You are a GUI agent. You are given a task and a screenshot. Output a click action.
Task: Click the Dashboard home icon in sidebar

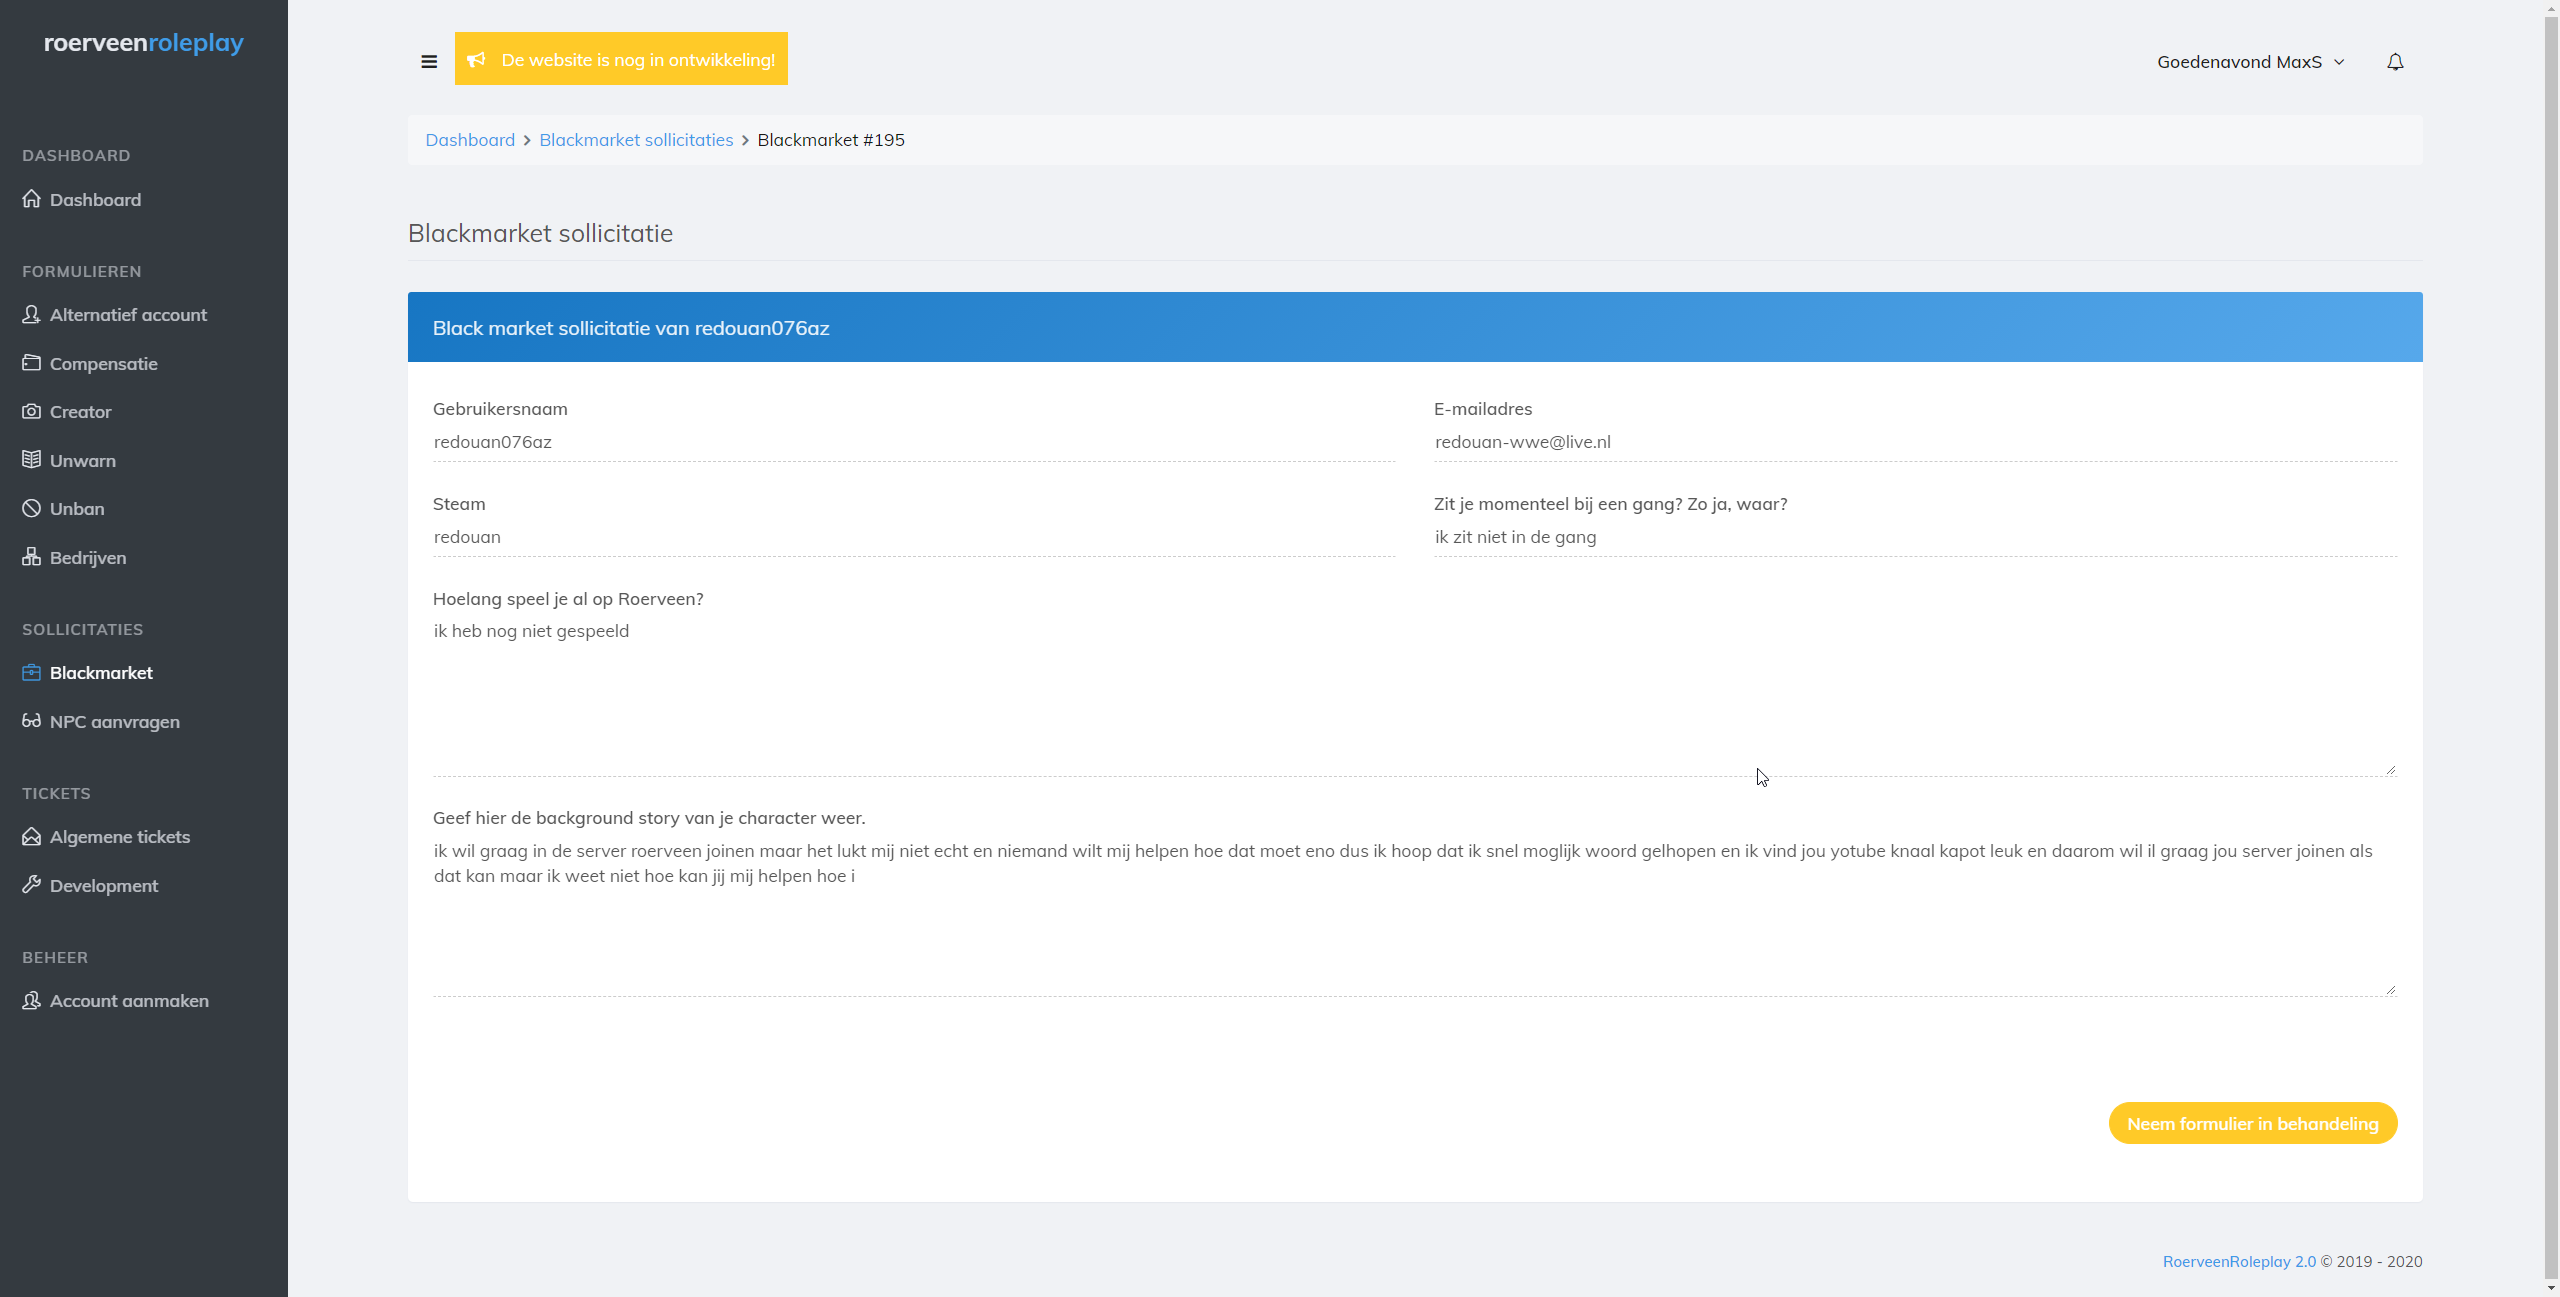[x=32, y=199]
